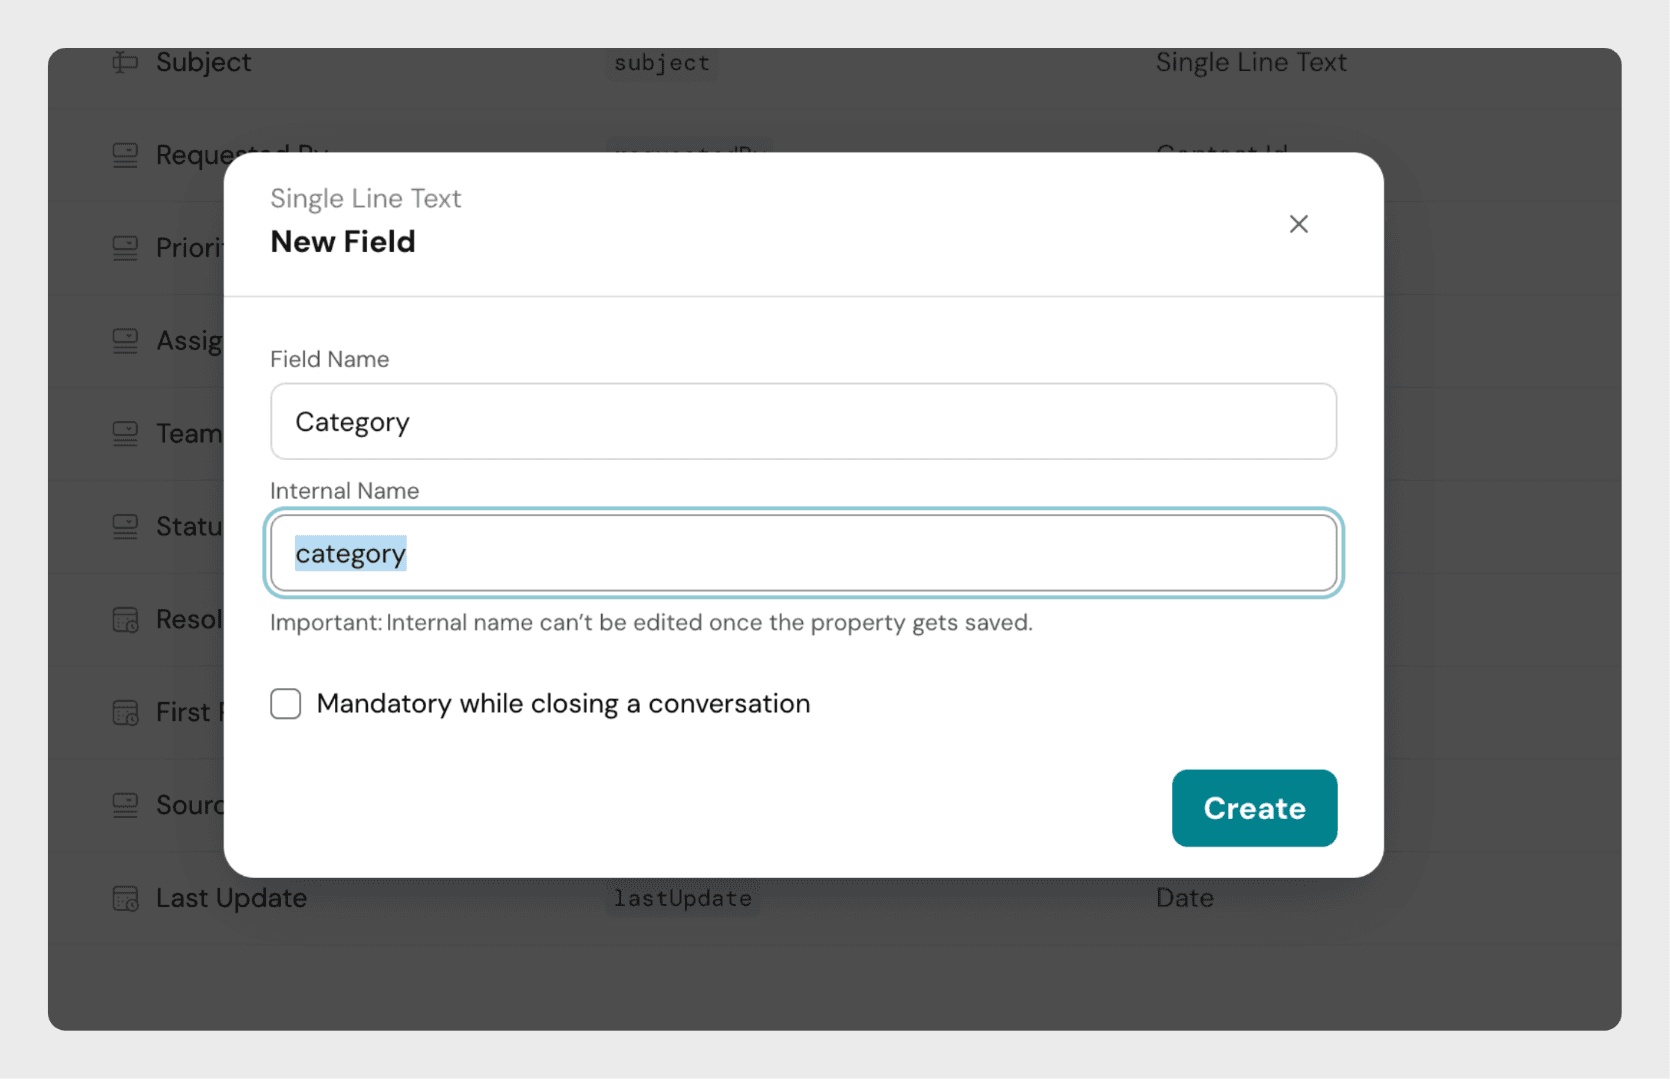Click the Internal Name input box
This screenshot has width=1670, height=1080.
pos(803,554)
